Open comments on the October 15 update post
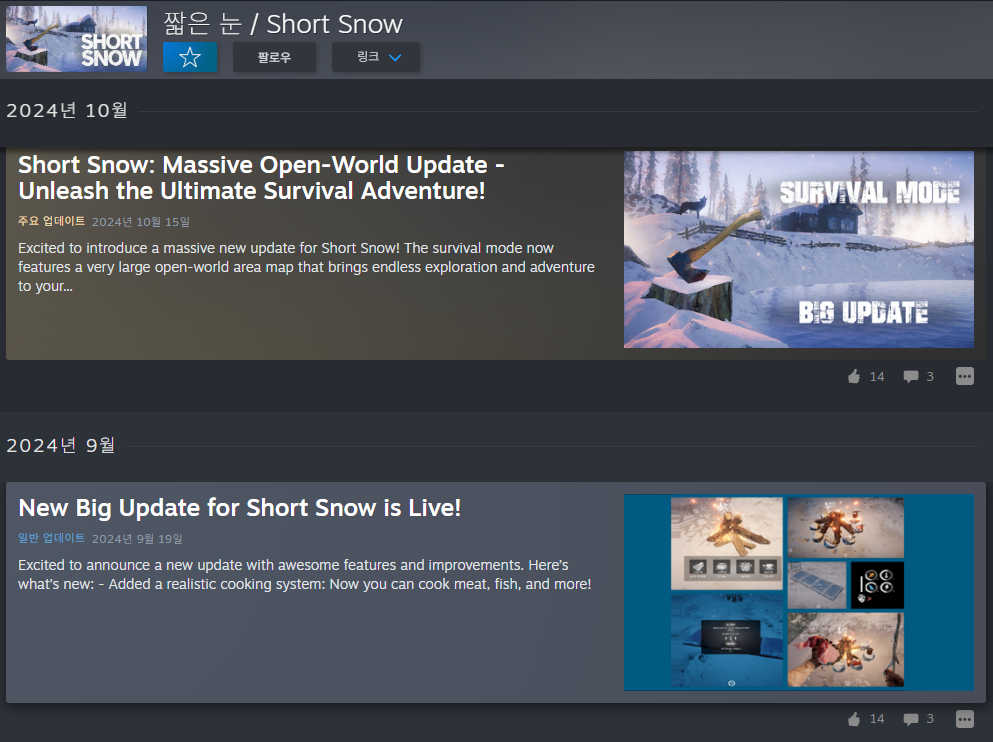The image size is (993, 742). 918,377
